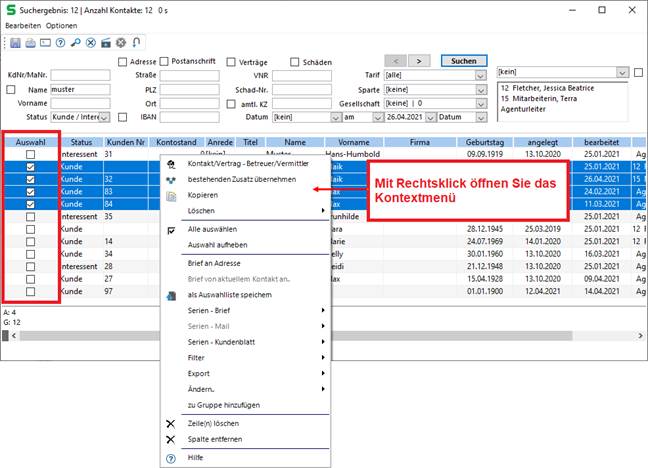The width and height of the screenshot is (648, 468).
Task: Enable the Adresse checkbox
Action: pos(124,62)
